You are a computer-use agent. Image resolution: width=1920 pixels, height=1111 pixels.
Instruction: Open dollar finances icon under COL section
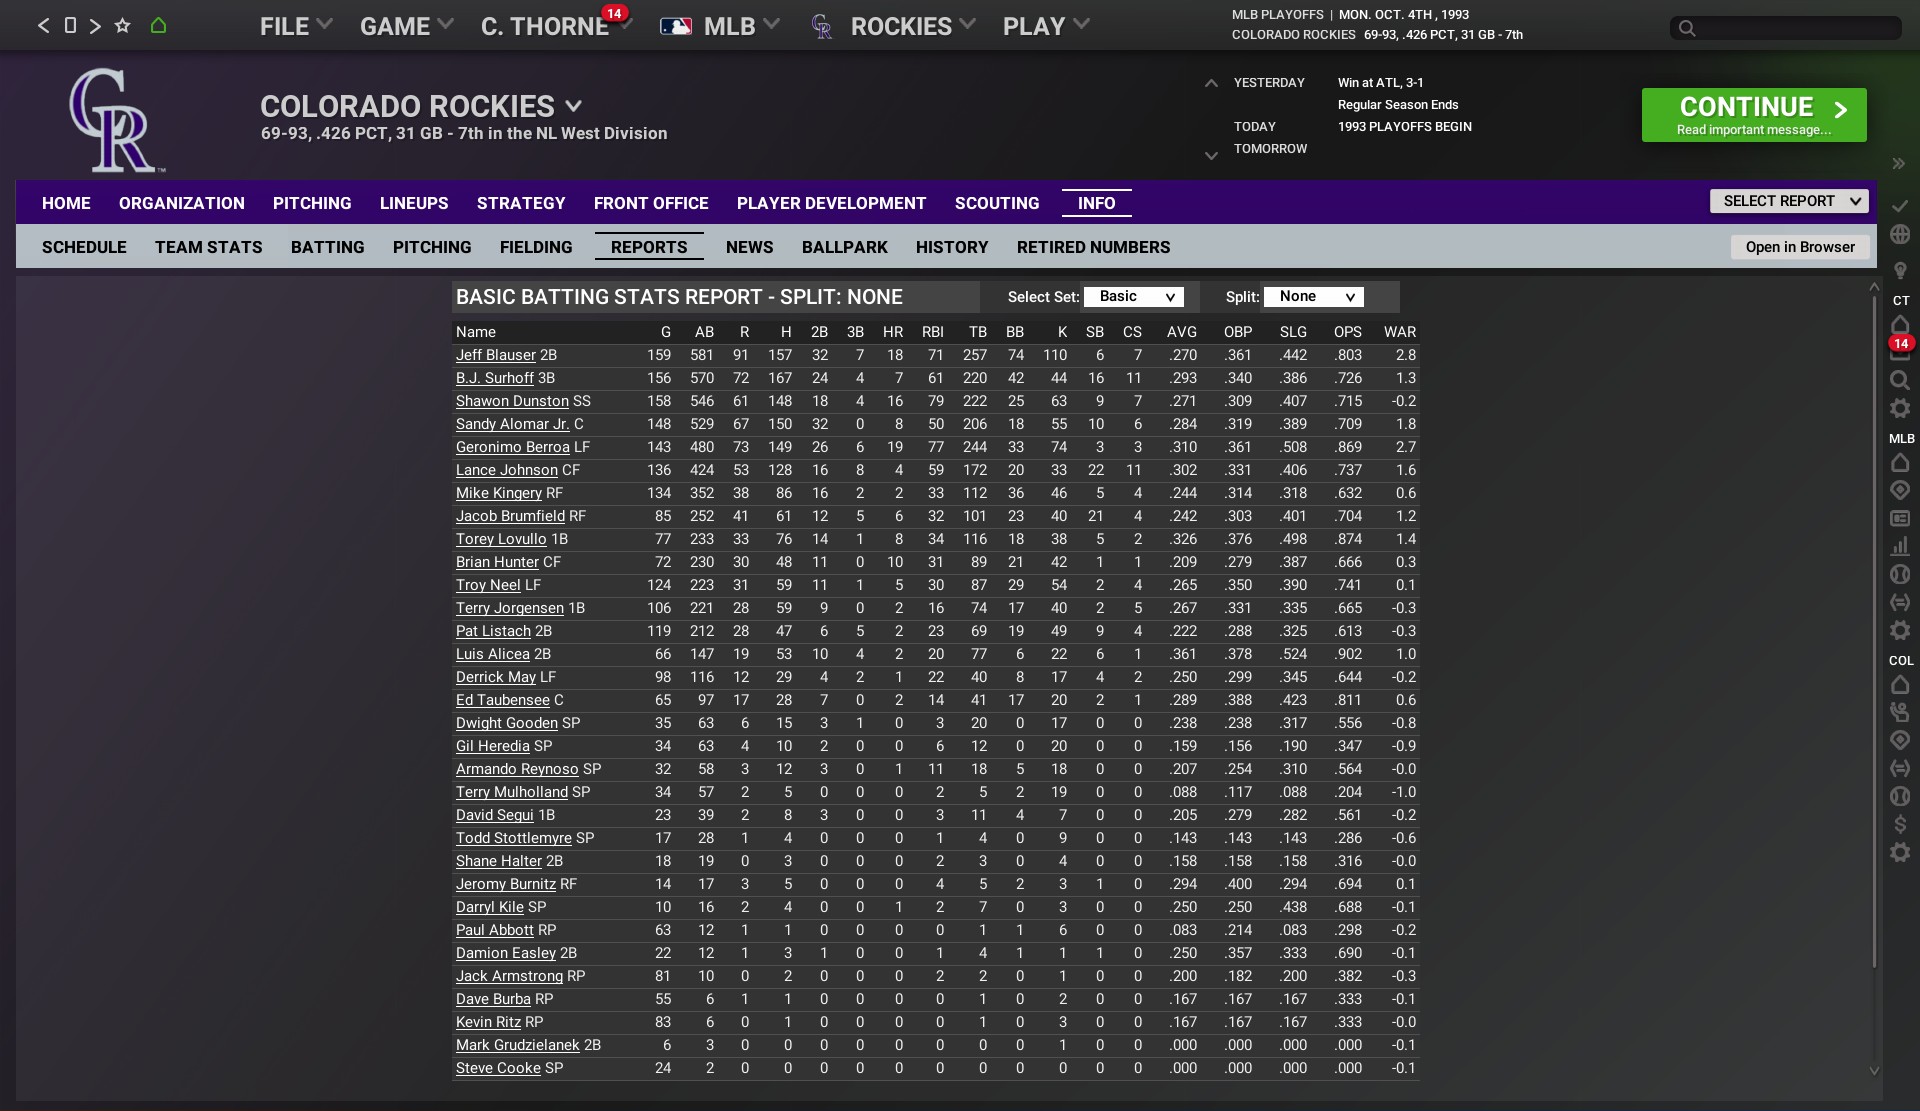tap(1900, 824)
